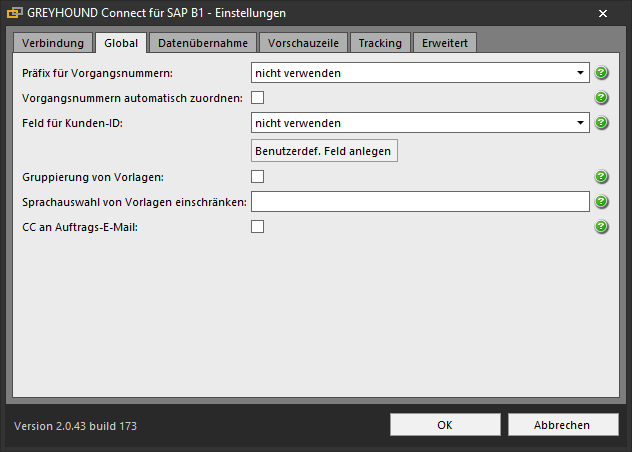Click the Gruppierung von Vorlagen label

click(x=93, y=177)
